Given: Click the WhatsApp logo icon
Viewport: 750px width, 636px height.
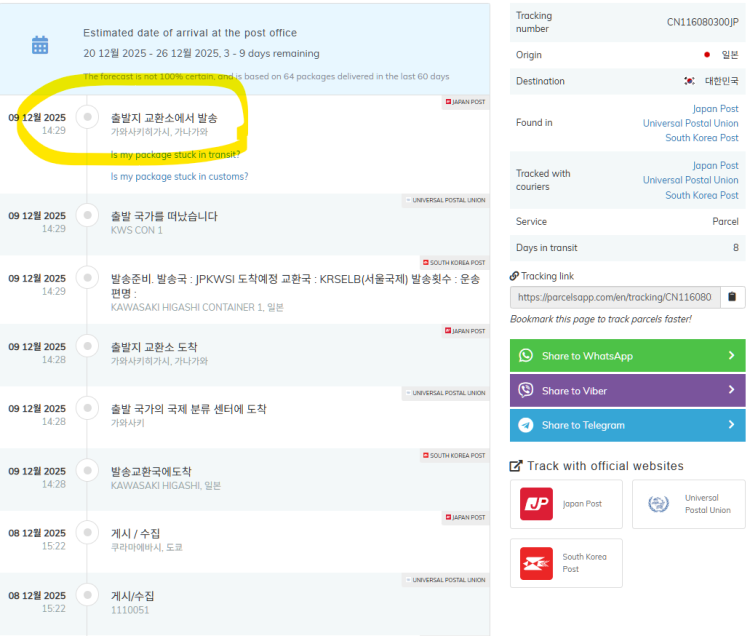Looking at the screenshot, I should tap(526, 356).
